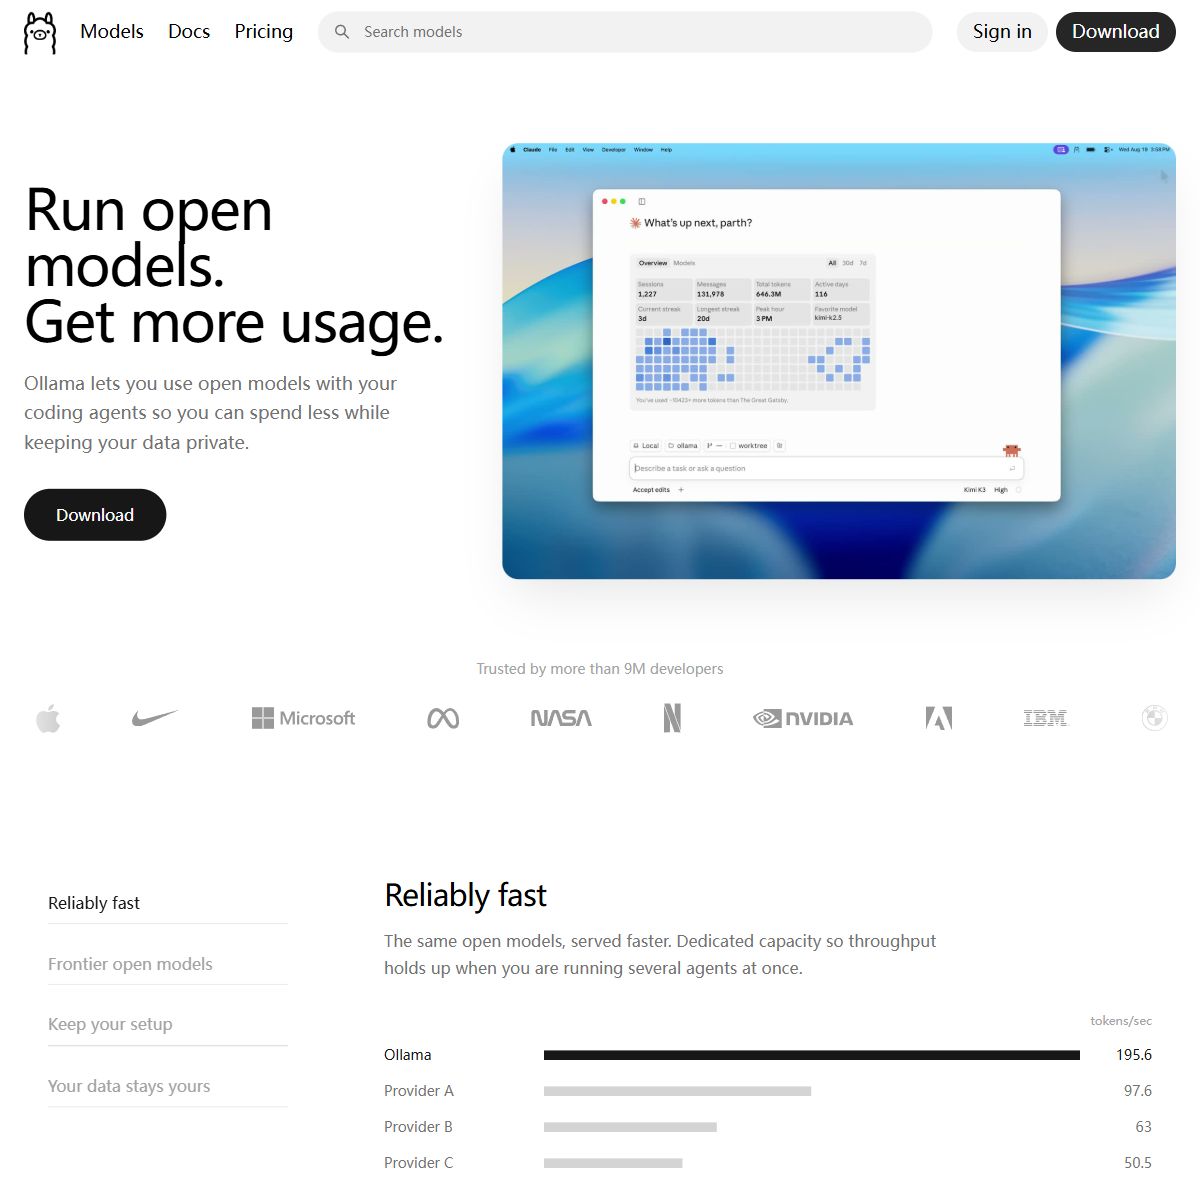Click the 50.5 value
The image size is (1200, 1200).
click(1138, 1163)
